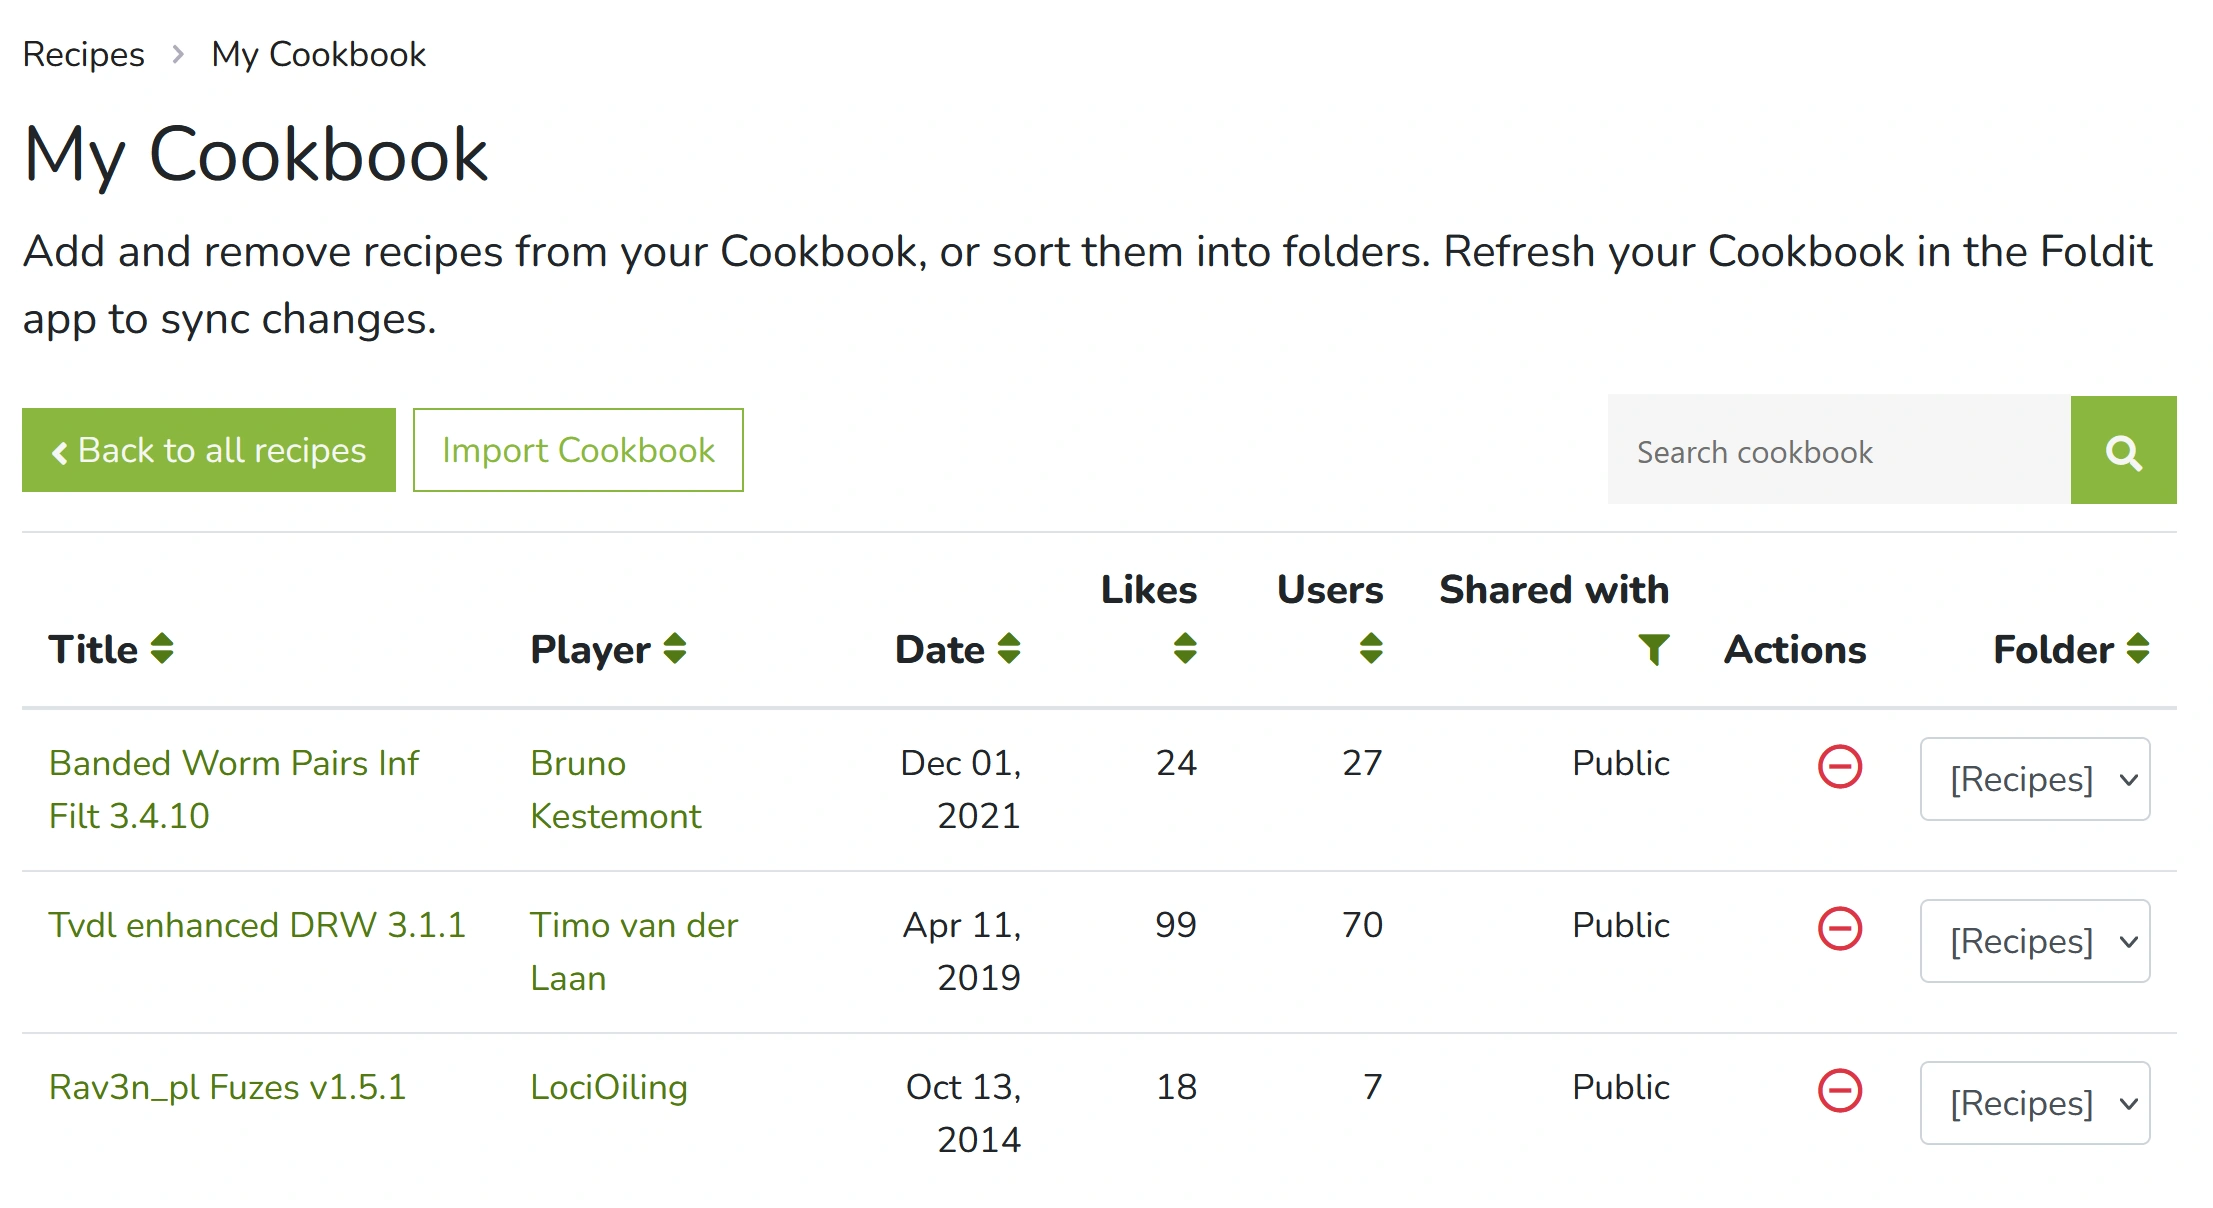Remove Tvdl enhanced DRW recipe
2213x1208 pixels.
pyautogui.click(x=1839, y=929)
